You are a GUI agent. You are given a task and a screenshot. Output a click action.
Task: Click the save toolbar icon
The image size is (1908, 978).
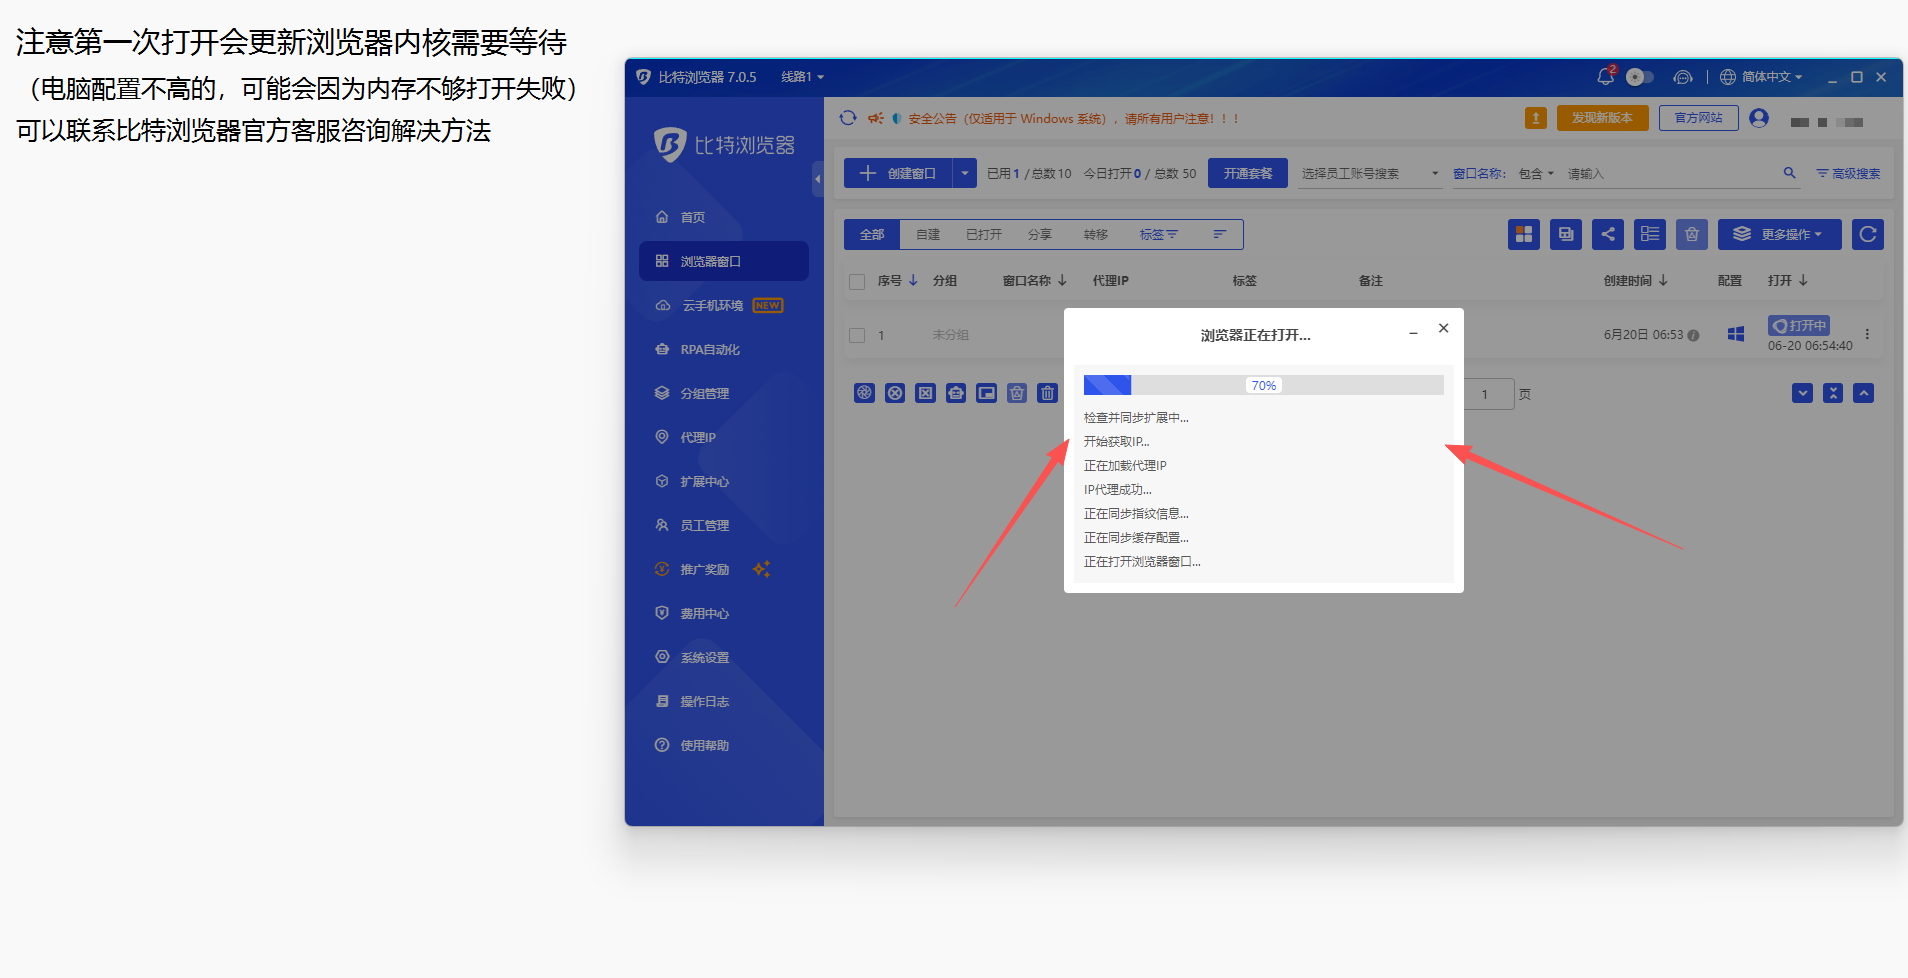(1566, 234)
